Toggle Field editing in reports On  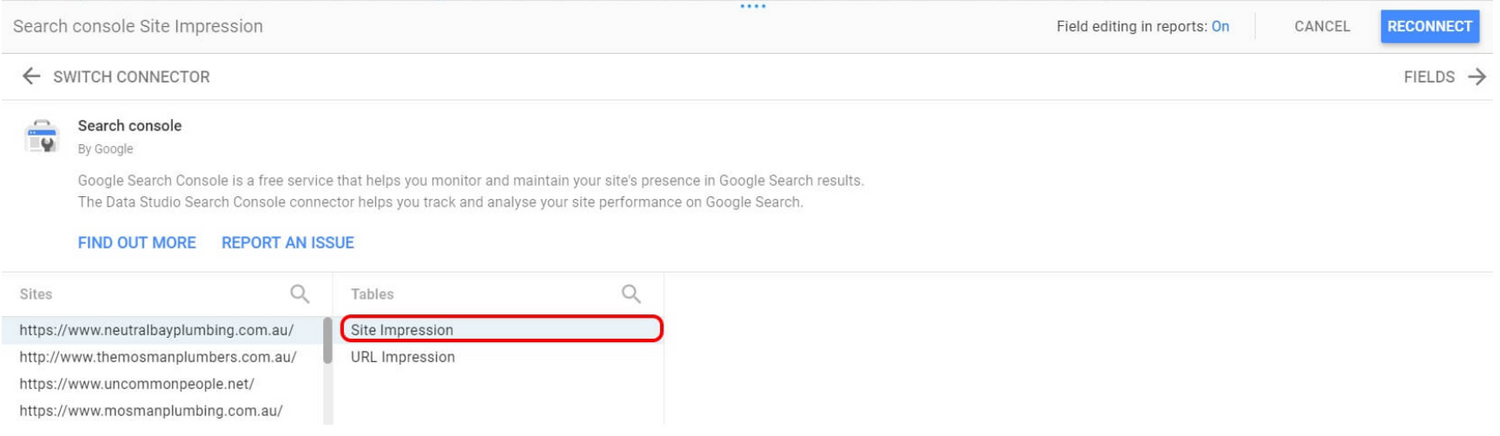point(1220,27)
